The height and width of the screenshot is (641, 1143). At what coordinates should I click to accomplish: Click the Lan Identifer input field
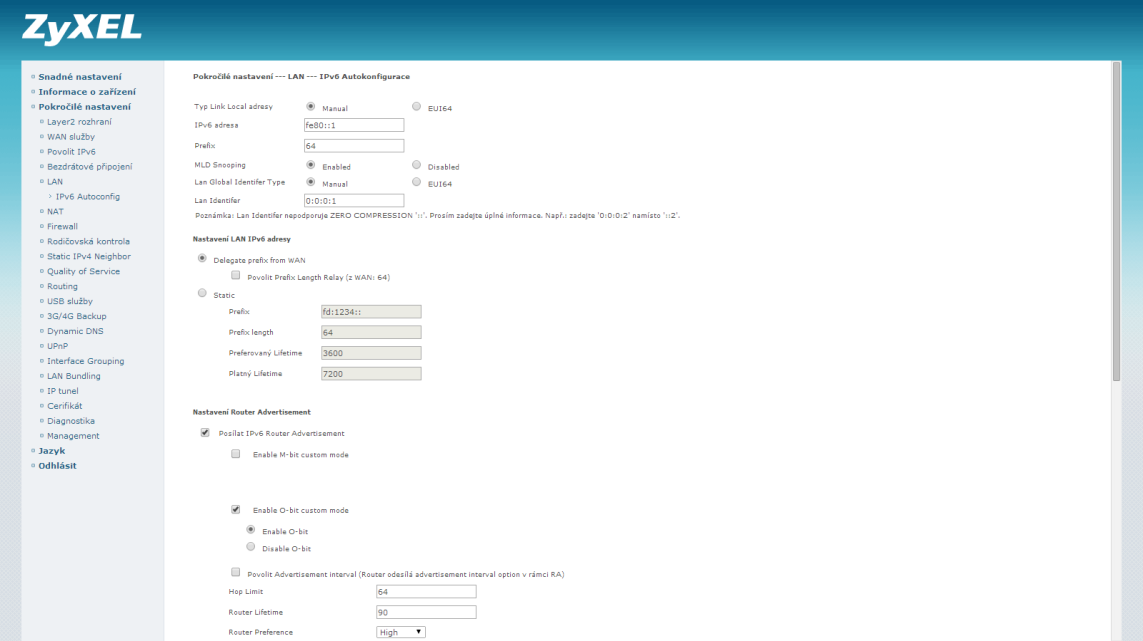coord(354,201)
